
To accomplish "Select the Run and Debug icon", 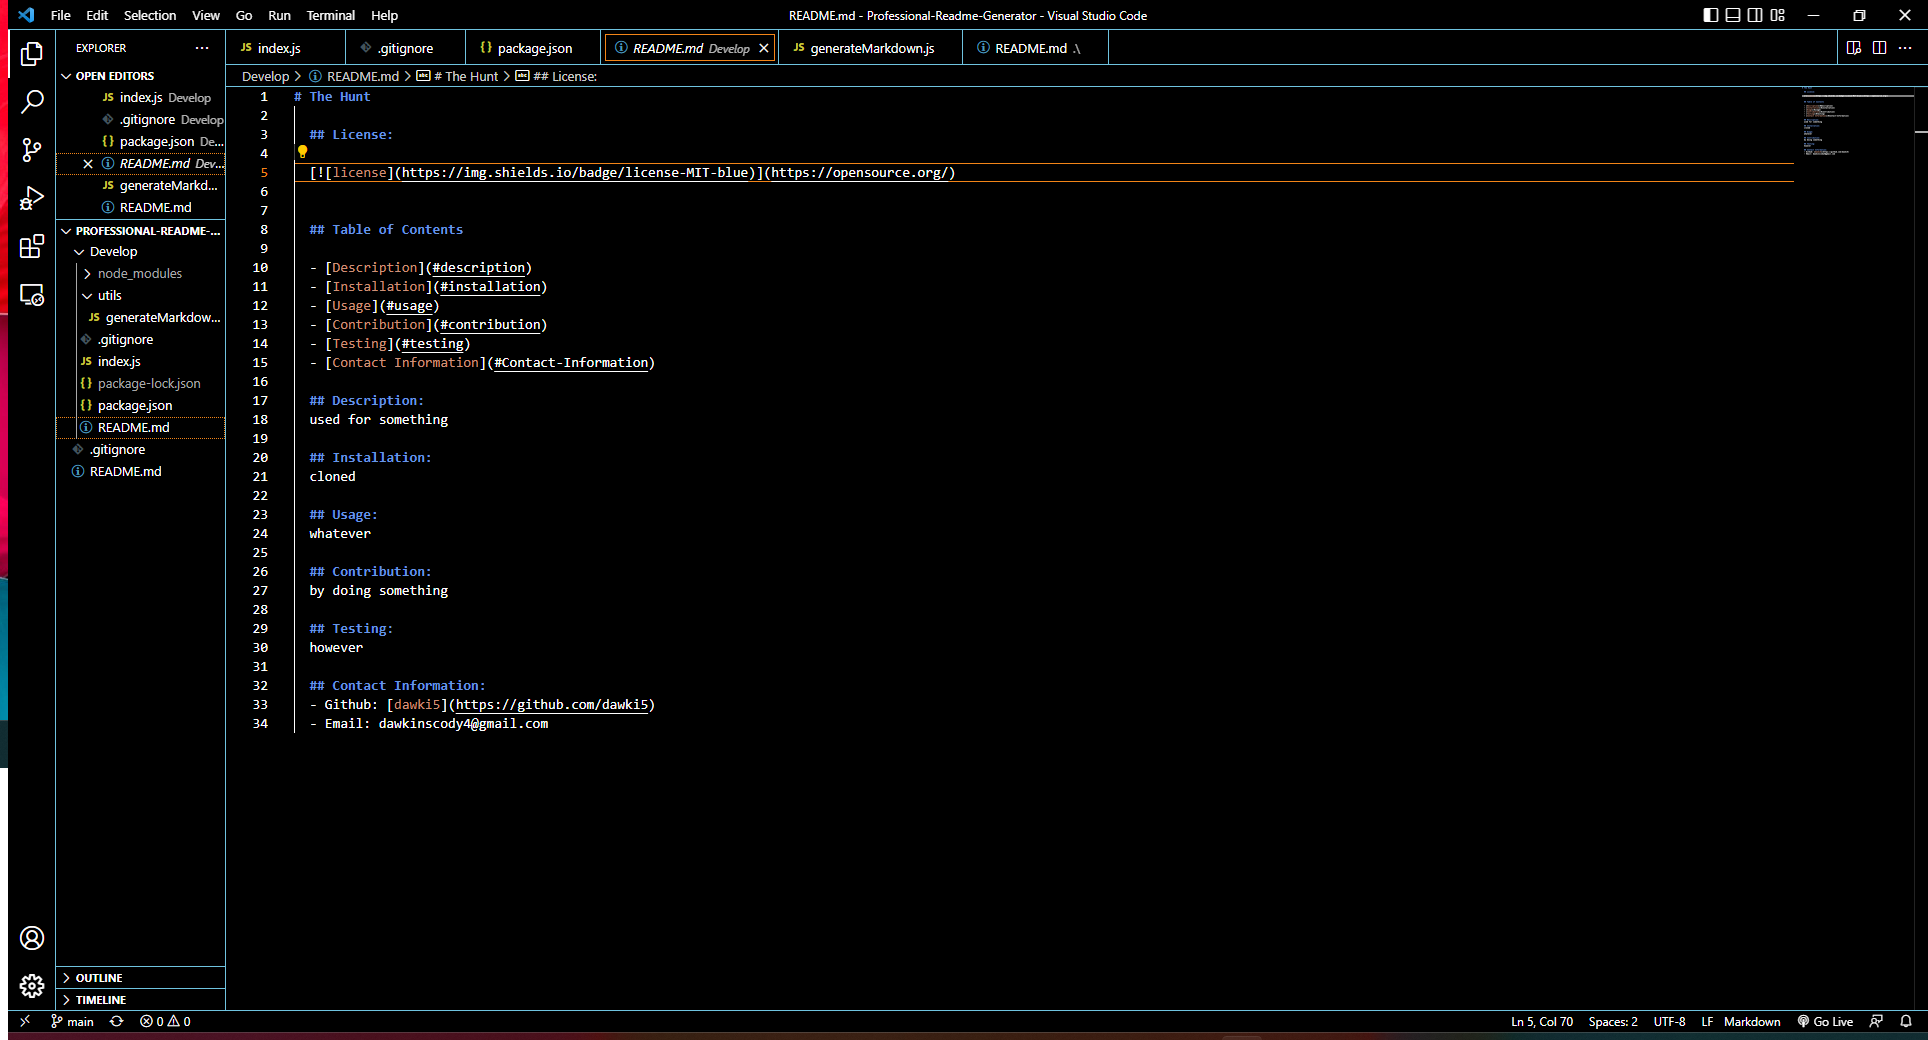I will point(32,198).
